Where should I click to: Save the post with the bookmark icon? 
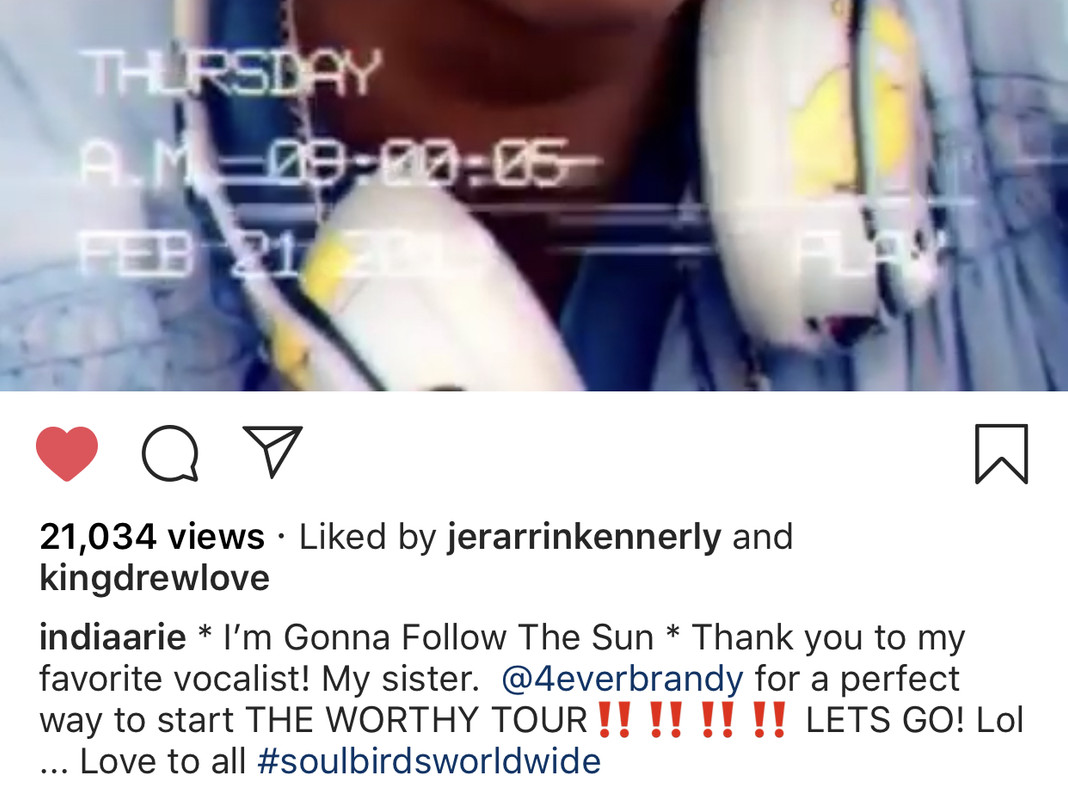[x=1001, y=453]
